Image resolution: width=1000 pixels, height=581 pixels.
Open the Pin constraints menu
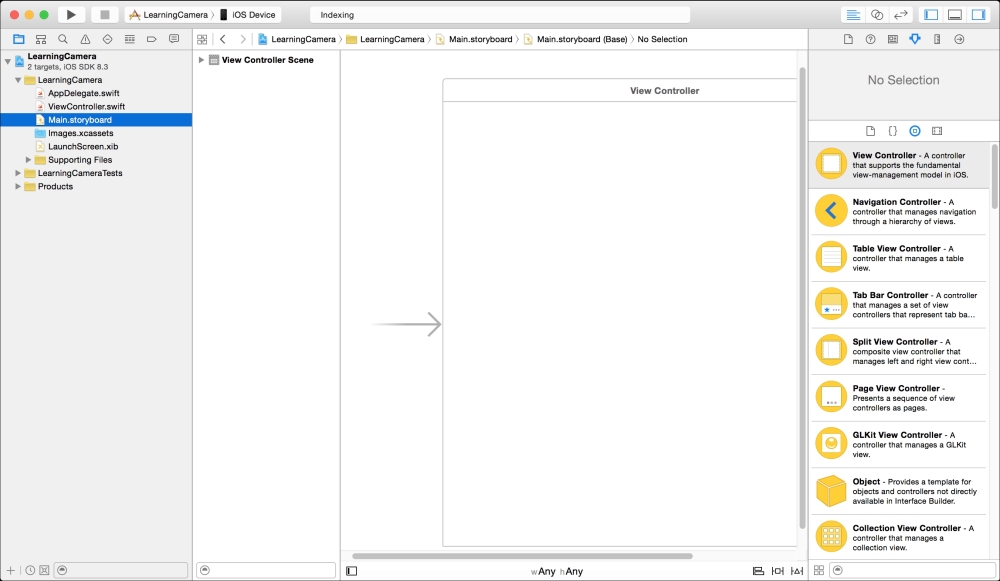(777, 571)
